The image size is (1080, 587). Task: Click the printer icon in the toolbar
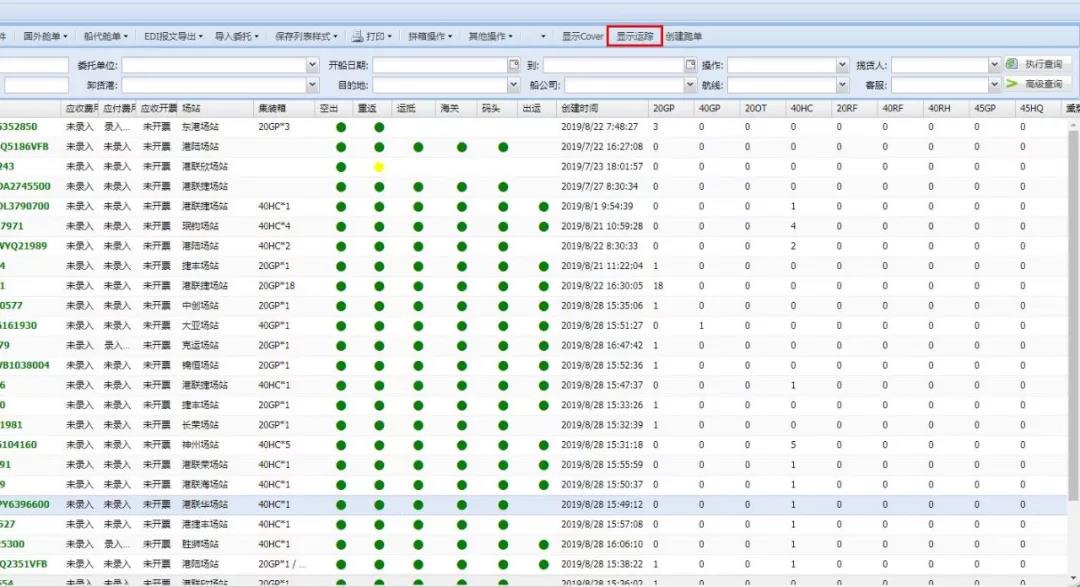click(x=356, y=36)
